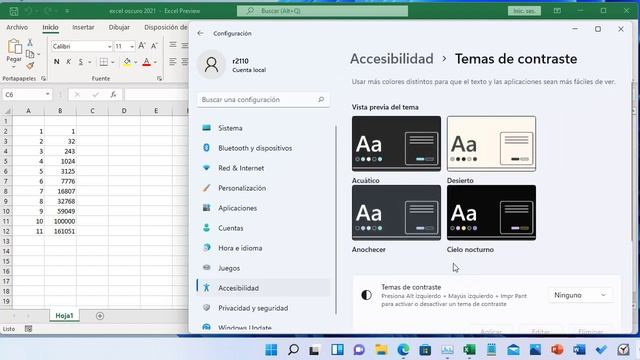Open the Windows Start menu

click(271, 350)
